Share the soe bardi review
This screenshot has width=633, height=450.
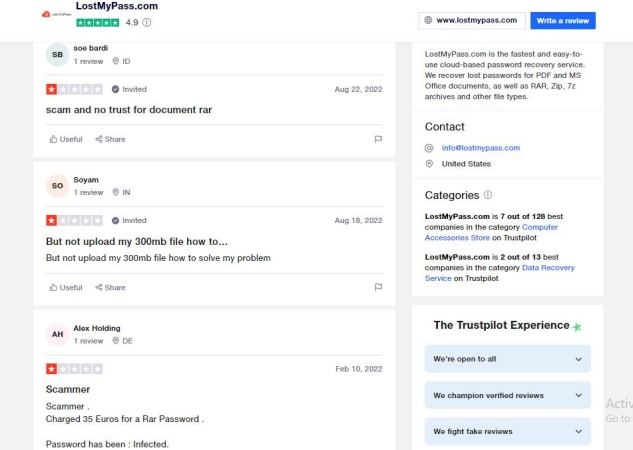click(x=110, y=139)
